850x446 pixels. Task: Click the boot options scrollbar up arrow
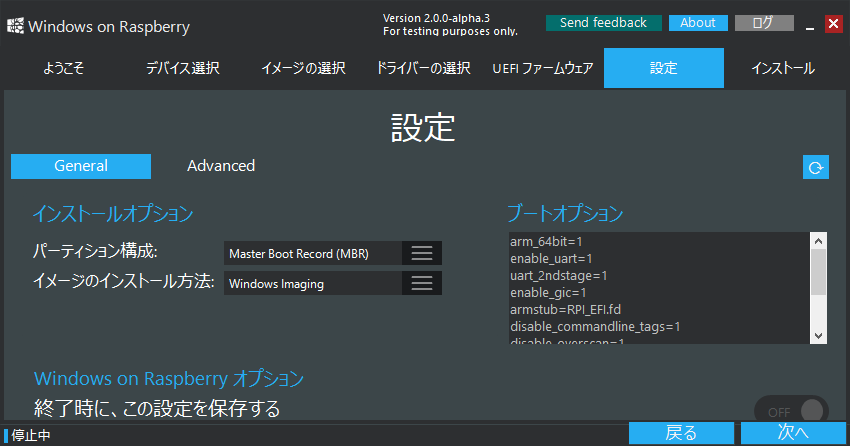(x=818, y=241)
